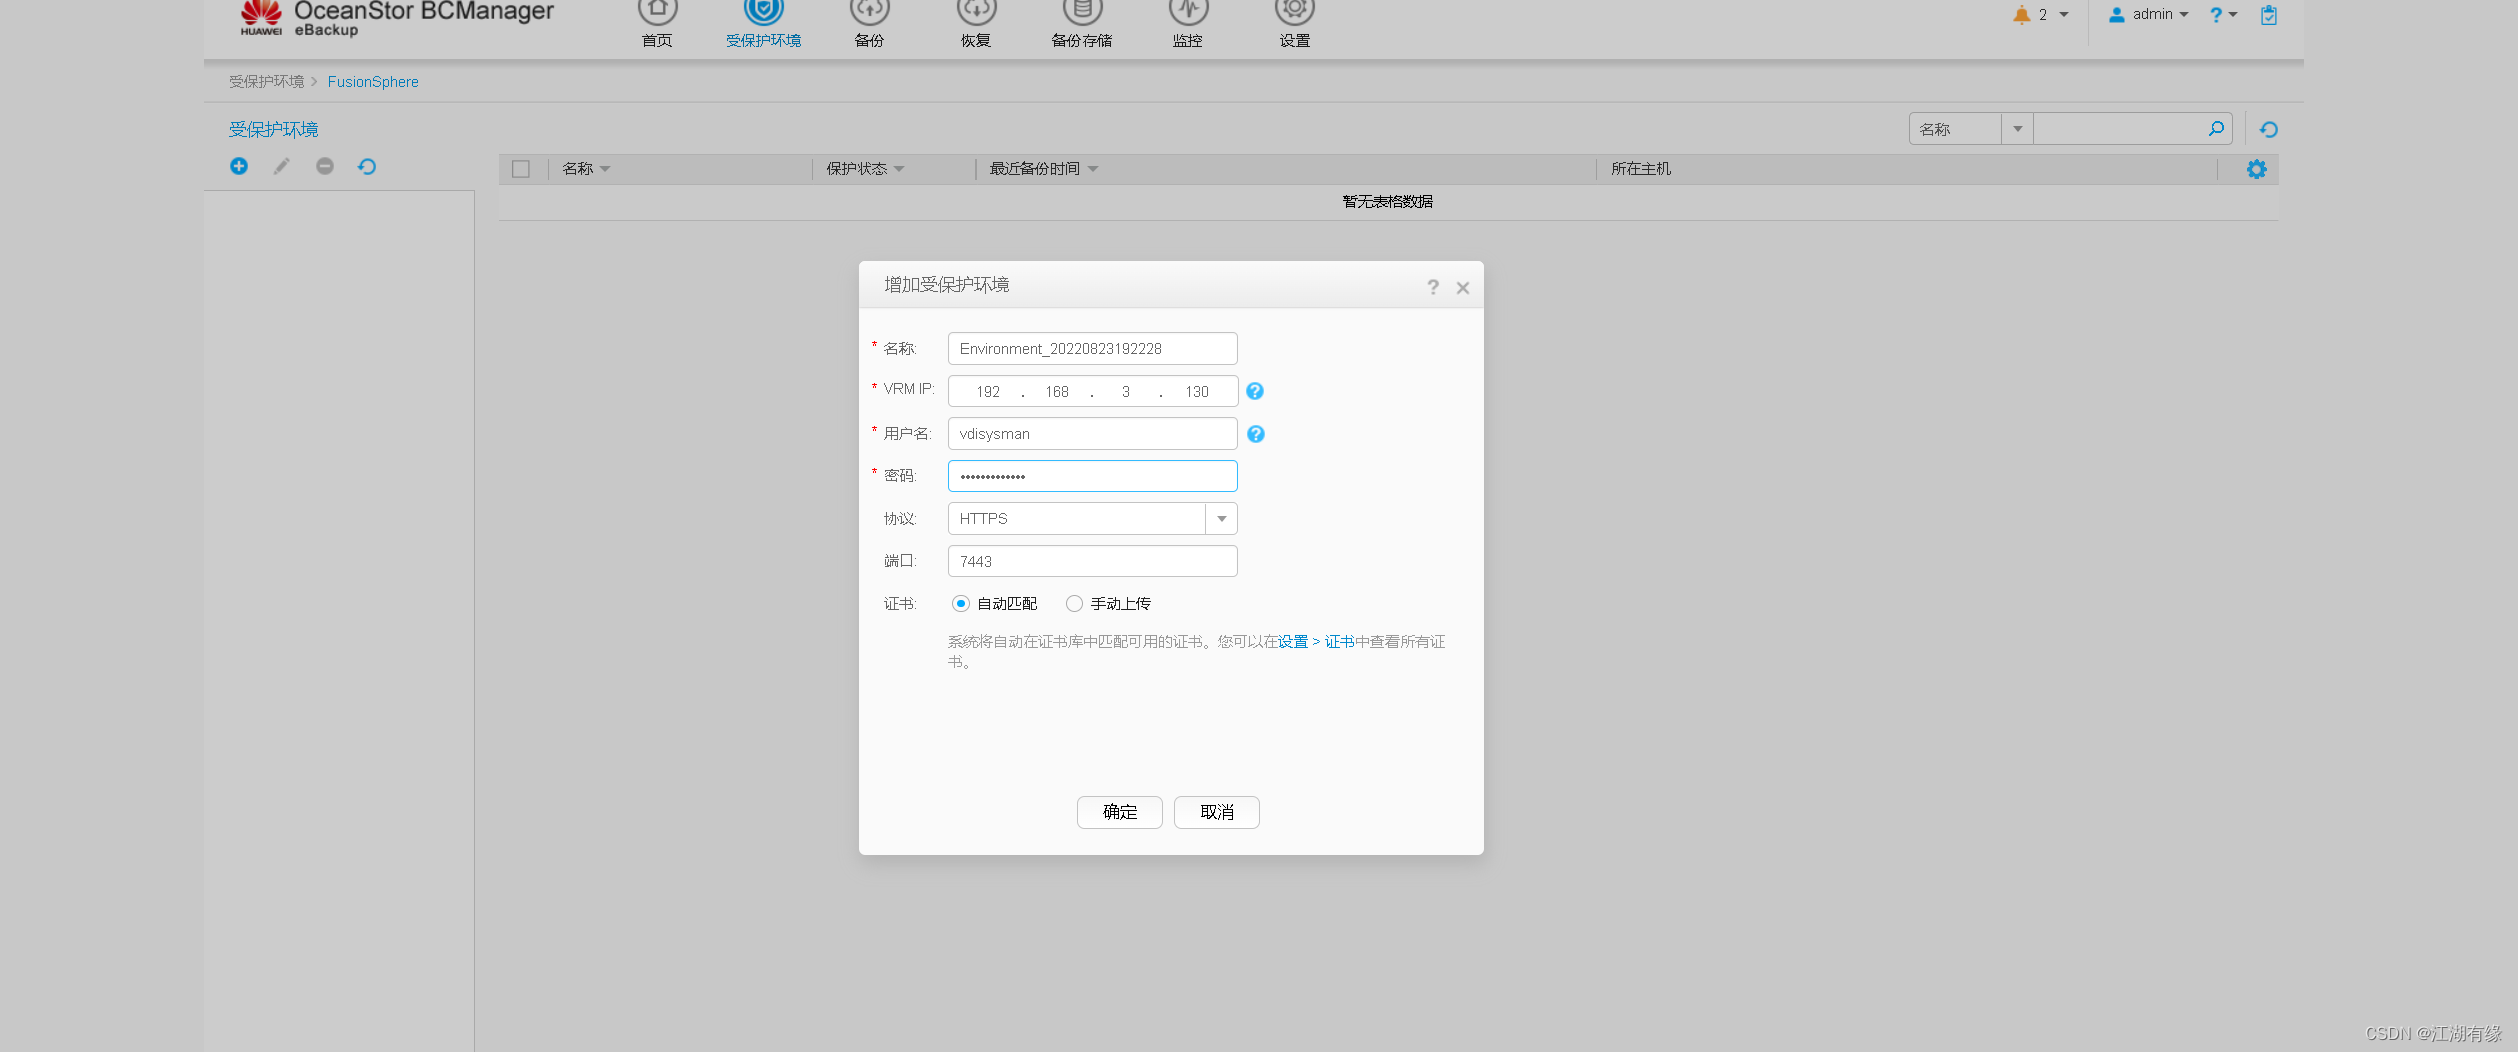Click the dialog question mark help icon
Image resolution: width=2518 pixels, height=1052 pixels.
point(1433,287)
